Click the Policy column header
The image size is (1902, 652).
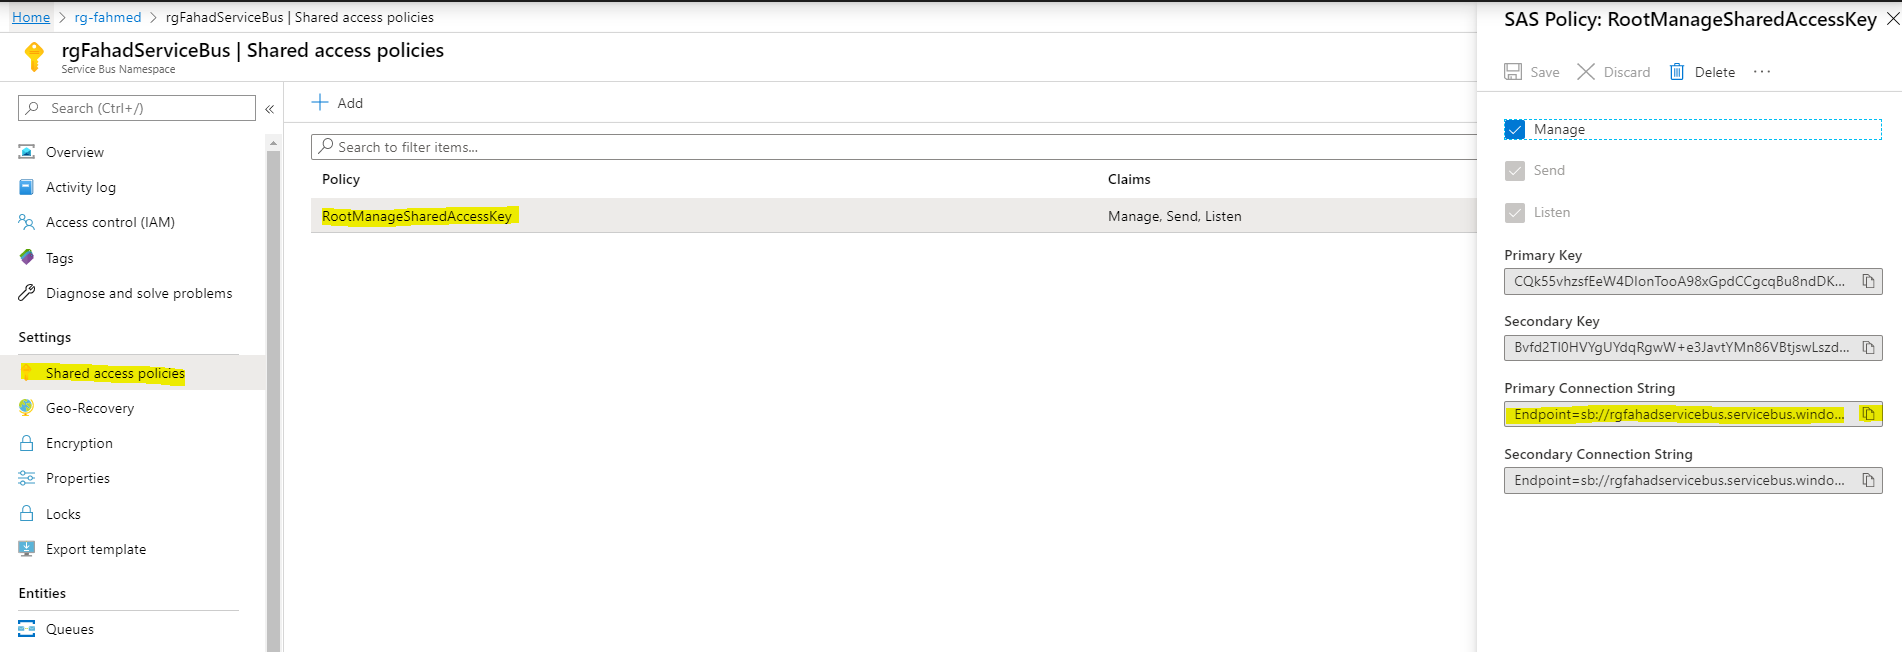(x=341, y=179)
